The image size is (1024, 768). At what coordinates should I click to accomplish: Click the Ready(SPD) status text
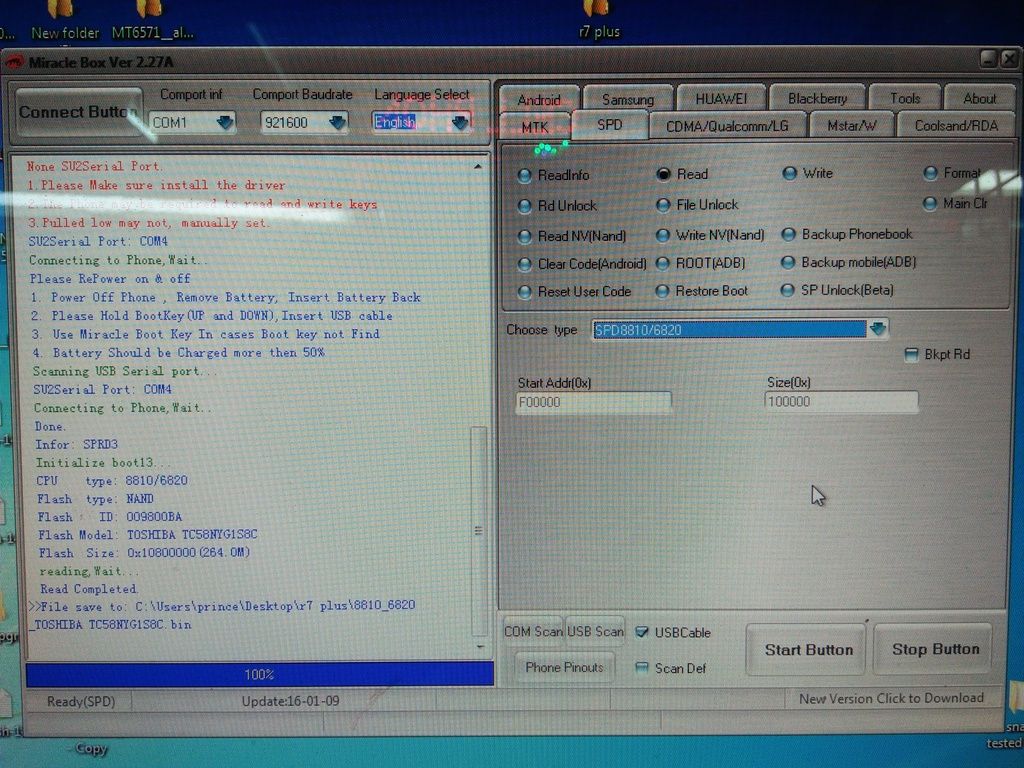click(x=81, y=701)
